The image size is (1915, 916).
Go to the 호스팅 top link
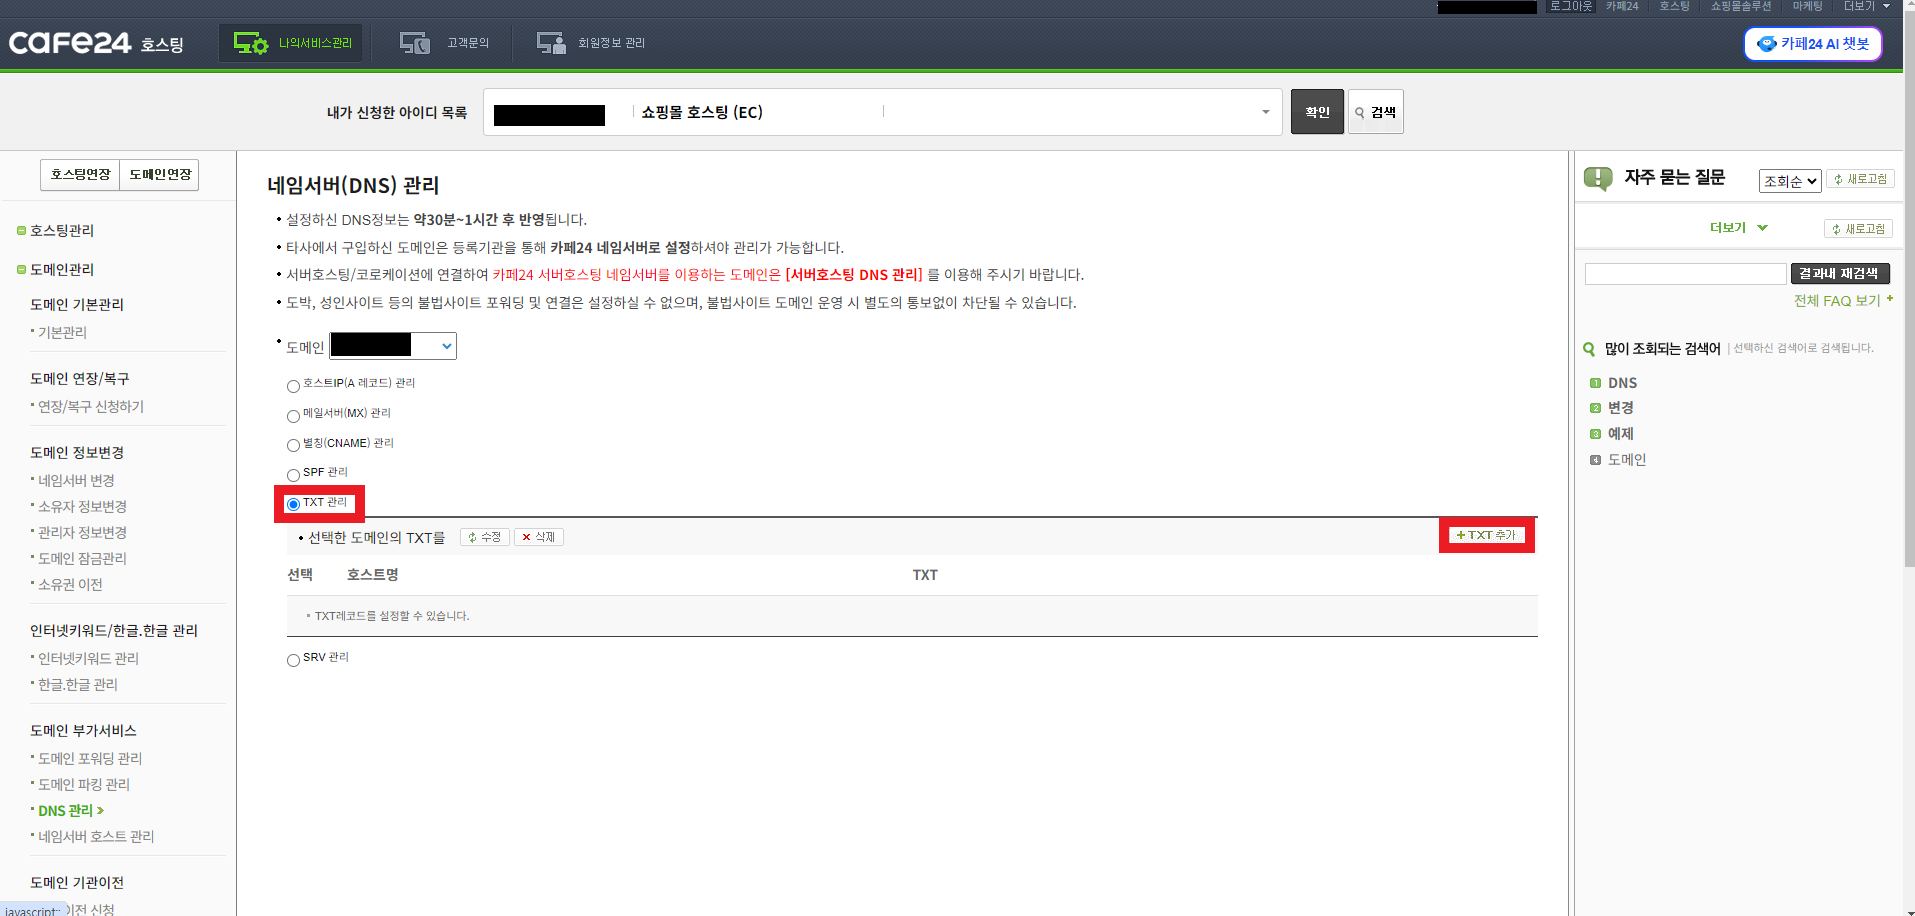(x=1674, y=6)
